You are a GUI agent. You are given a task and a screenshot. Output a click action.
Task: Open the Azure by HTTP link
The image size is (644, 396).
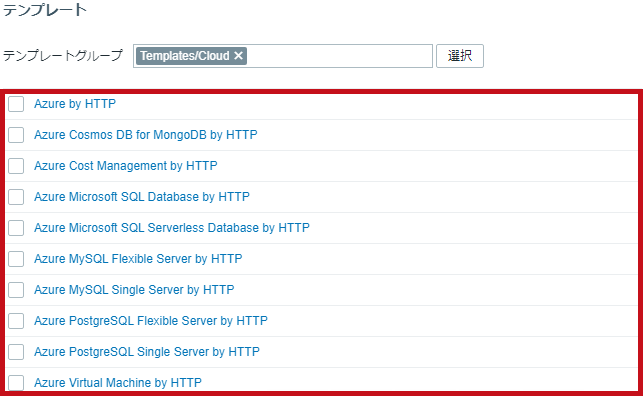[x=75, y=104]
